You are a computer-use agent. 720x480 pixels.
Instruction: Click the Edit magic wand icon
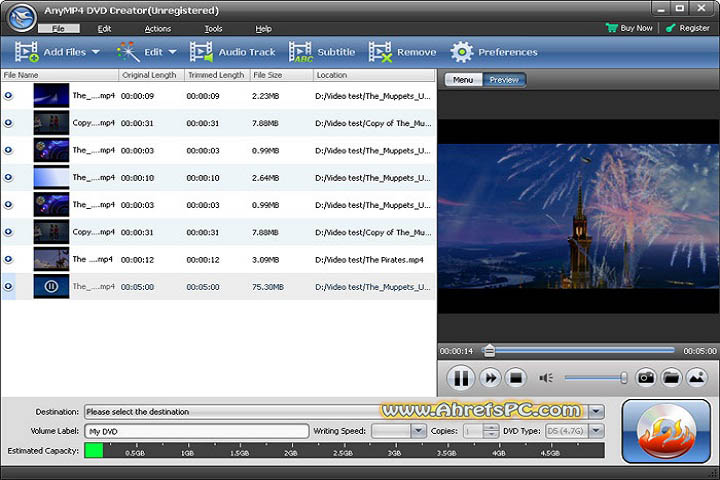[128, 52]
